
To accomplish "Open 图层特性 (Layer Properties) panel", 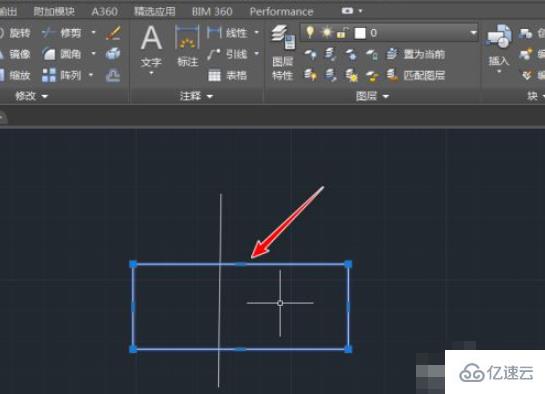I will 283,52.
